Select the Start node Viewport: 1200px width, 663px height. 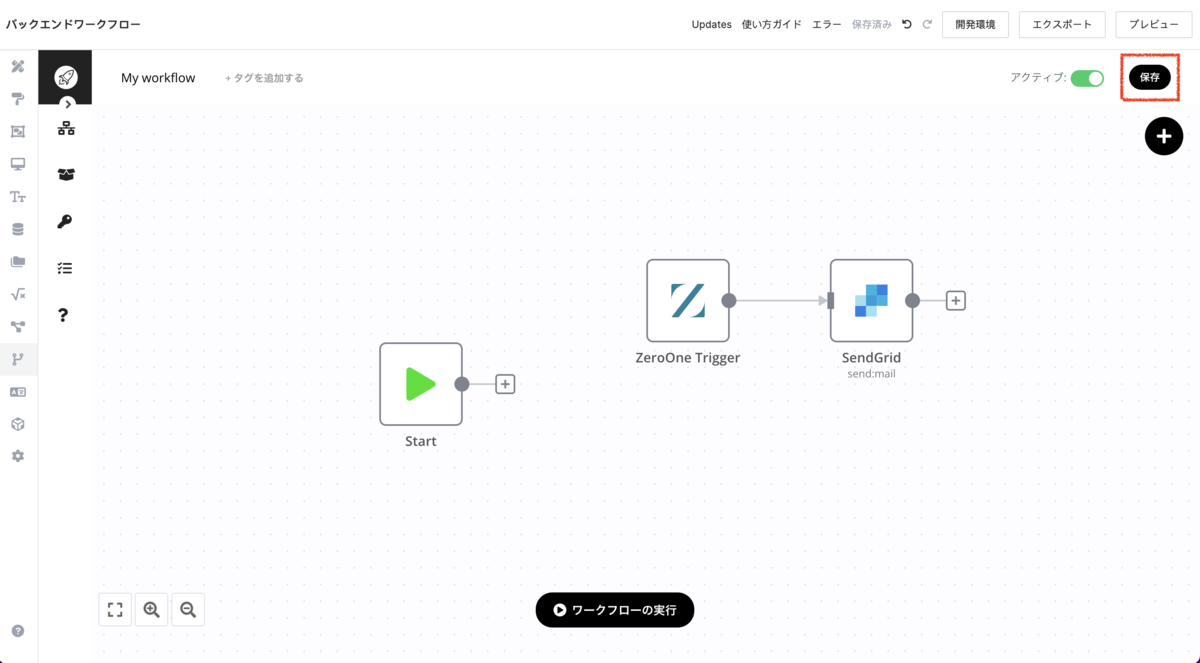click(x=421, y=384)
